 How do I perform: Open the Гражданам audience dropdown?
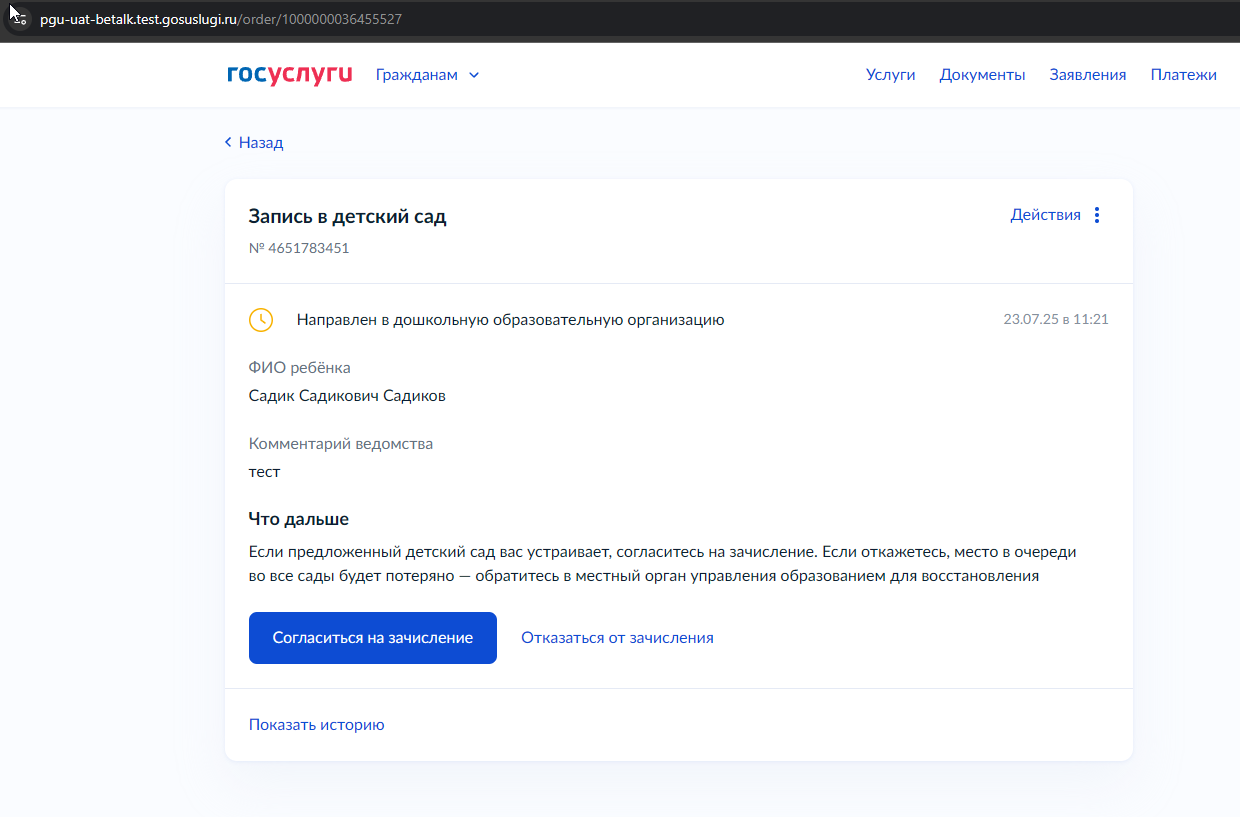pyautogui.click(x=427, y=75)
